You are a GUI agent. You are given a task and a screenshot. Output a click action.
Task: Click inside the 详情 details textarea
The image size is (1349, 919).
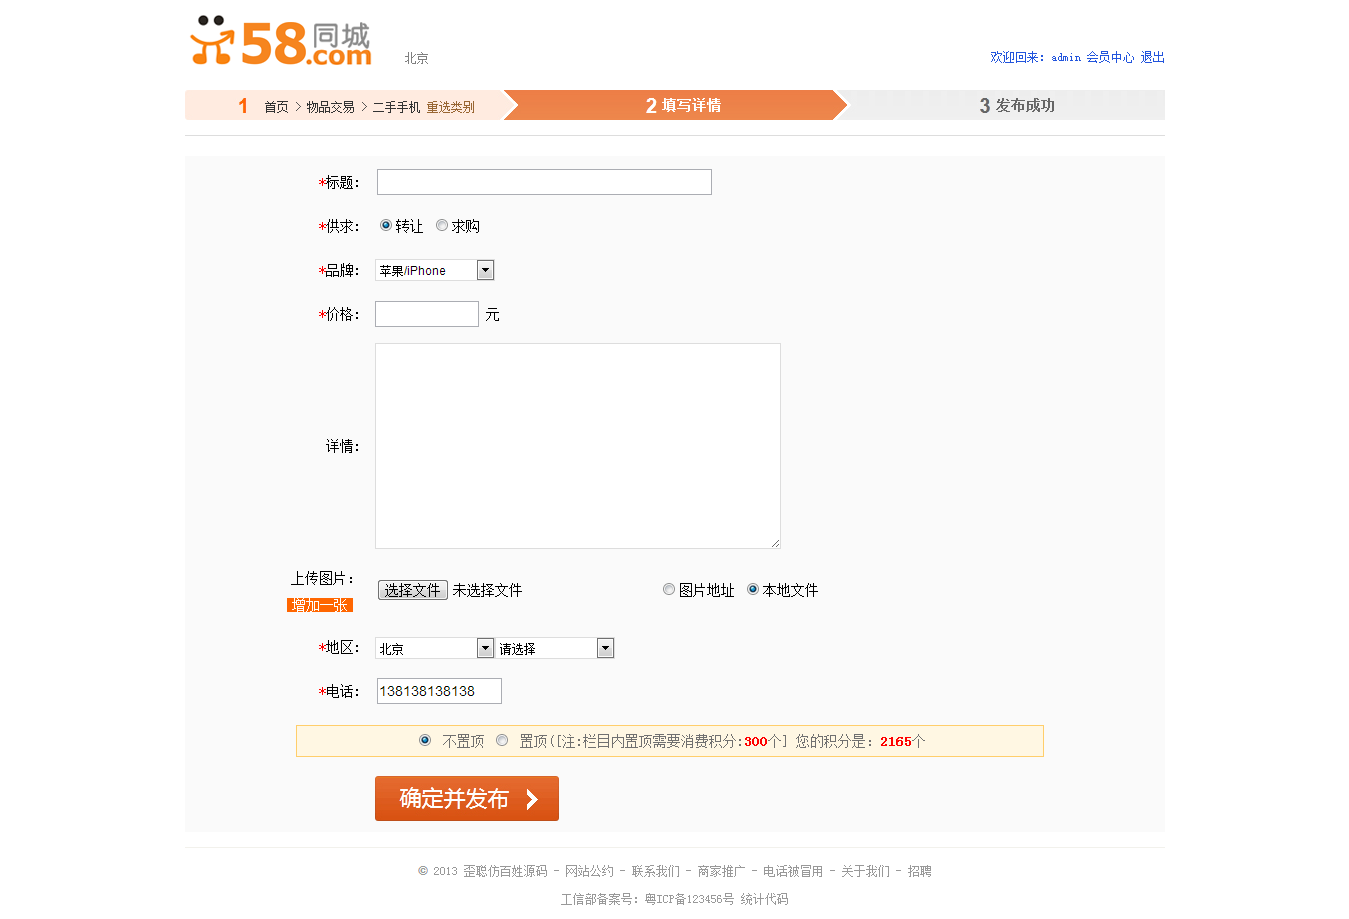[578, 446]
